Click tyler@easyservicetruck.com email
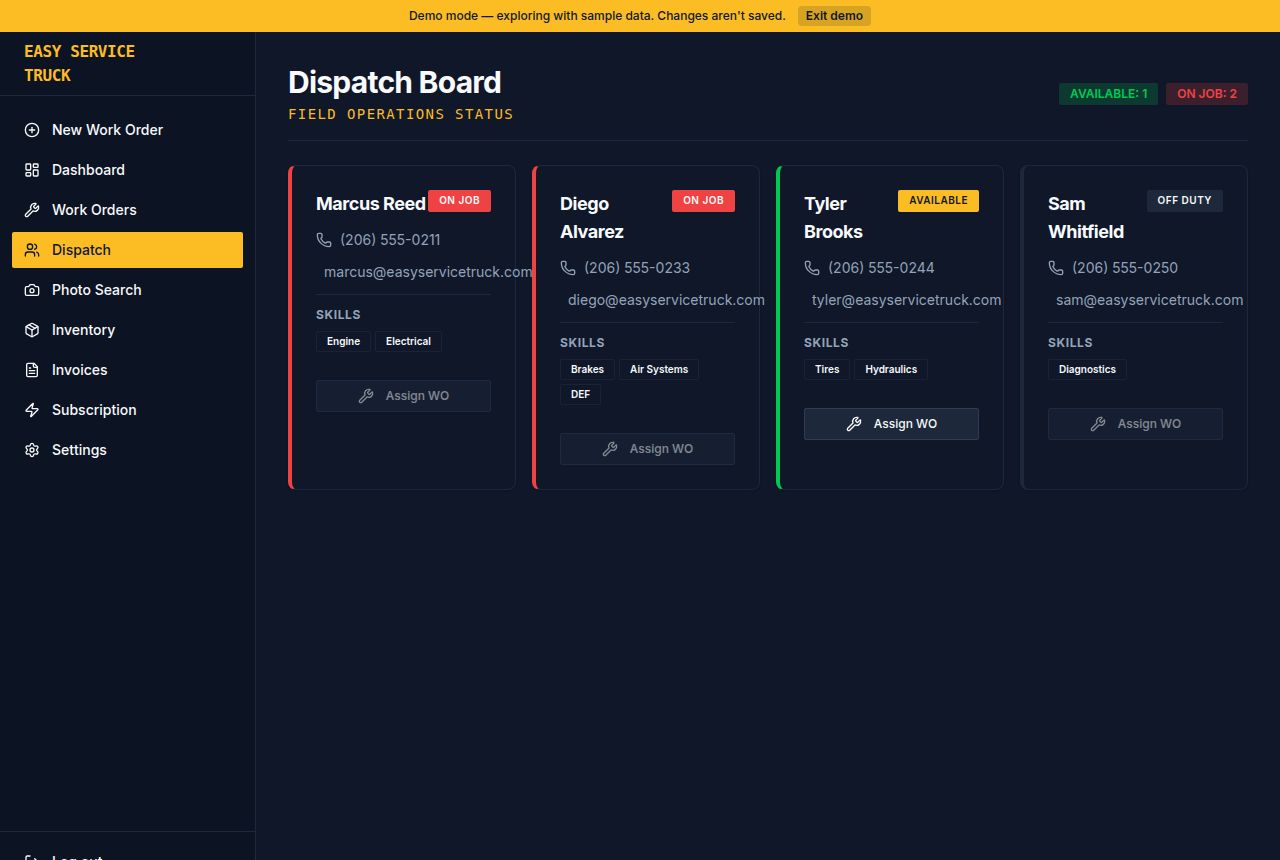The image size is (1280, 860). point(906,300)
